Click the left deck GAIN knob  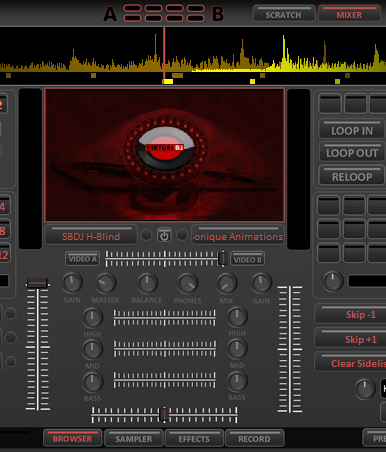(x=72, y=282)
